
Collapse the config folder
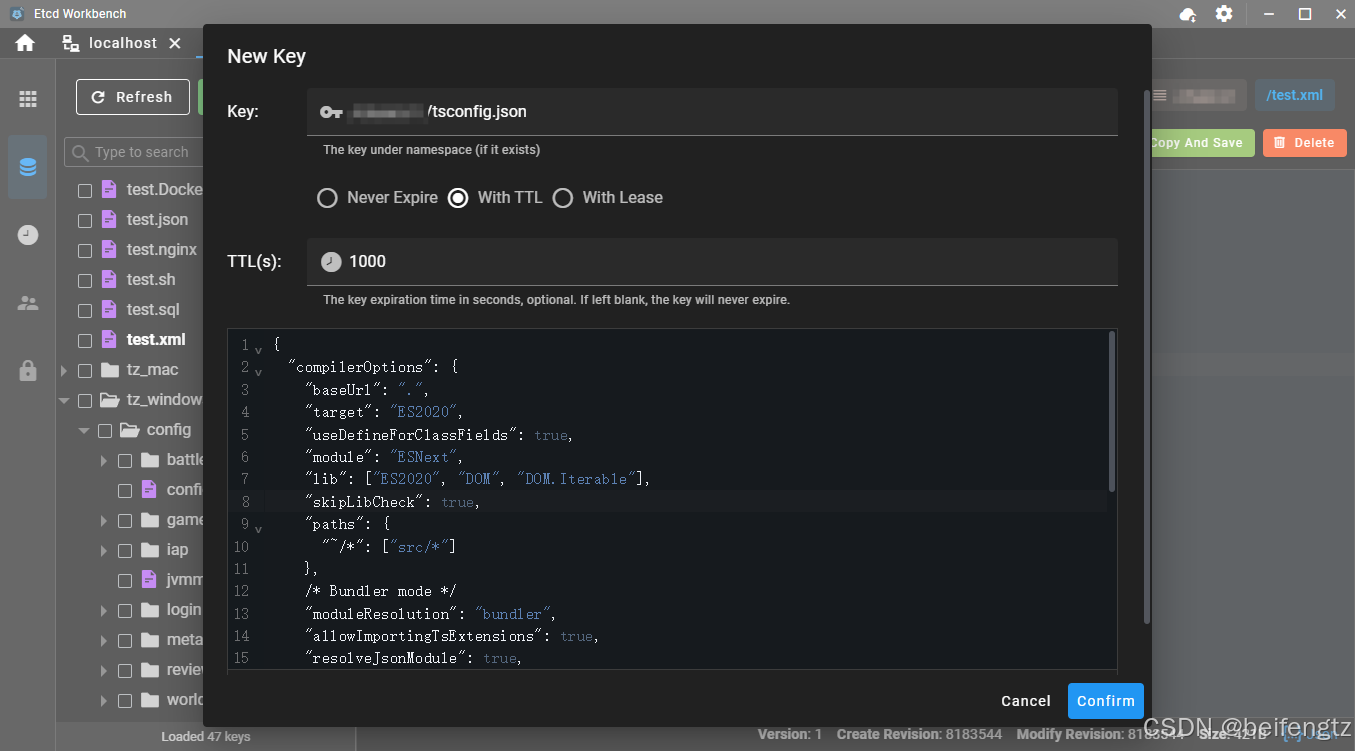[84, 430]
